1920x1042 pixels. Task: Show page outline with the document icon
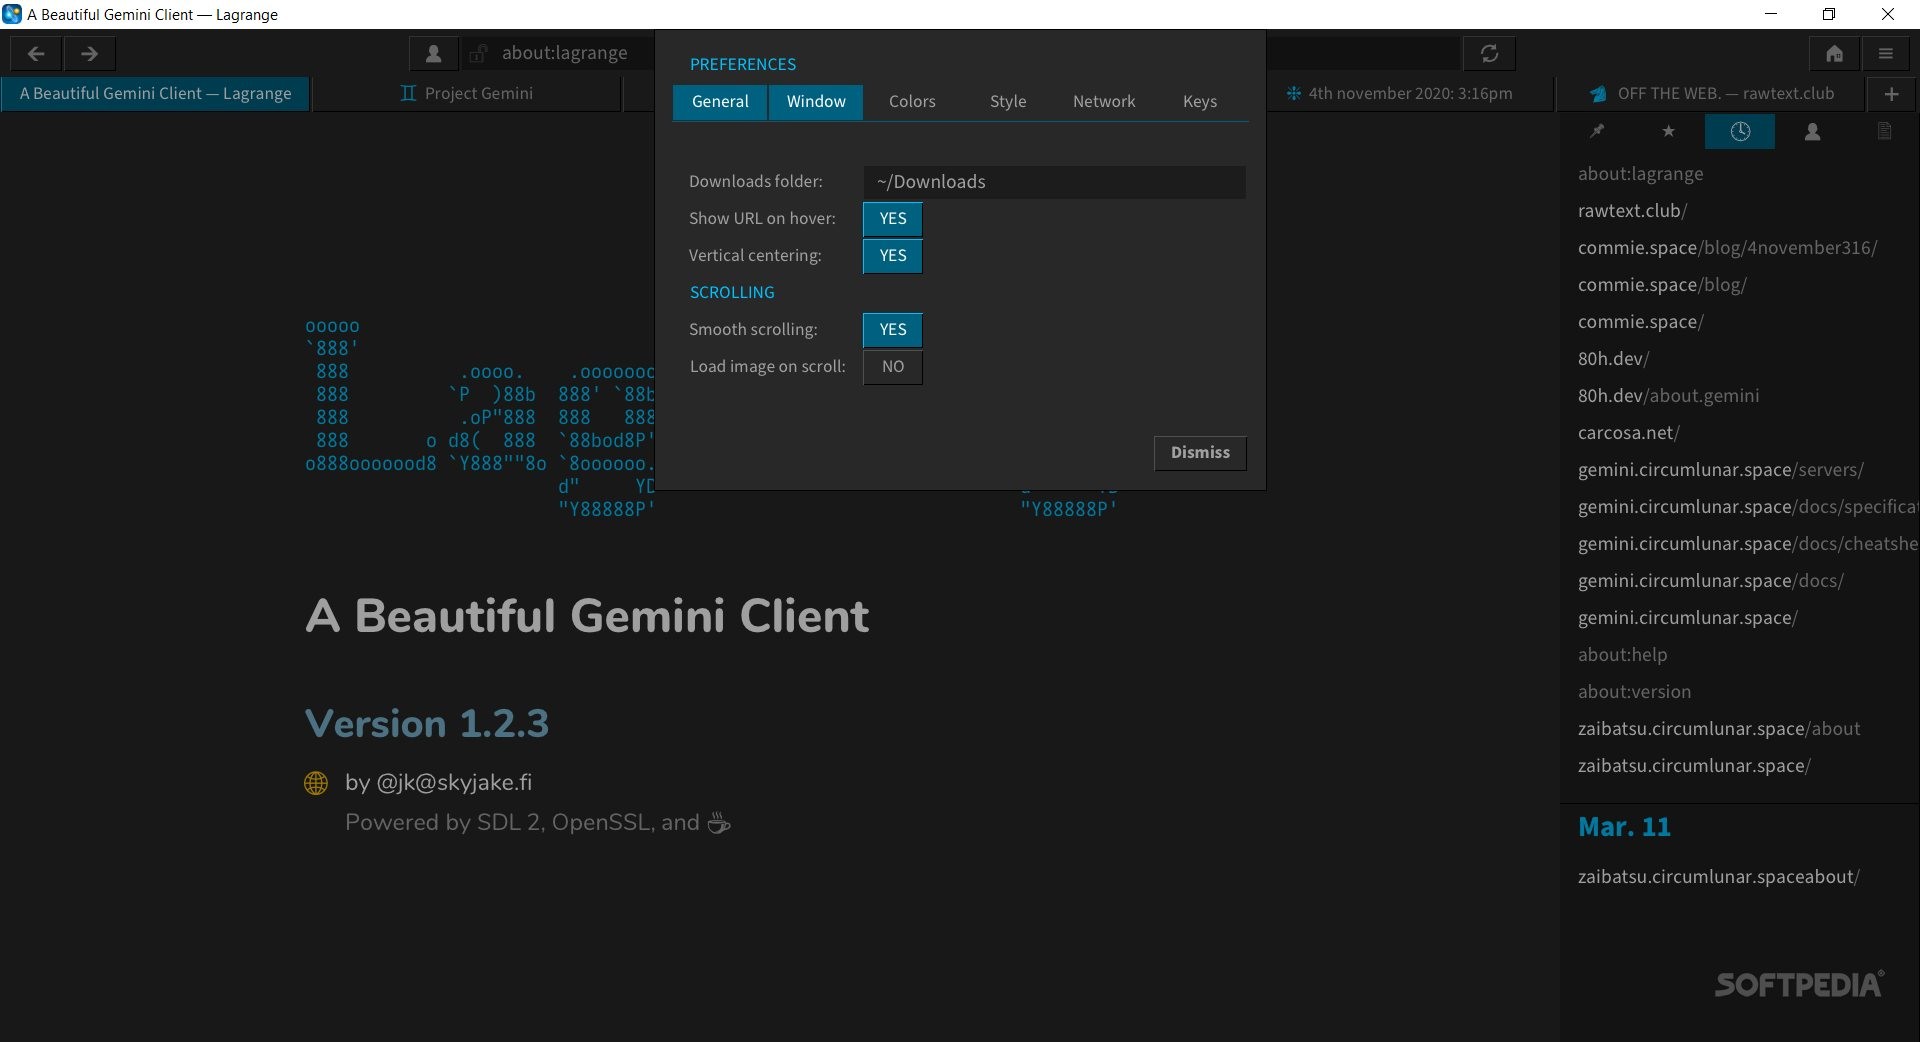point(1884,131)
